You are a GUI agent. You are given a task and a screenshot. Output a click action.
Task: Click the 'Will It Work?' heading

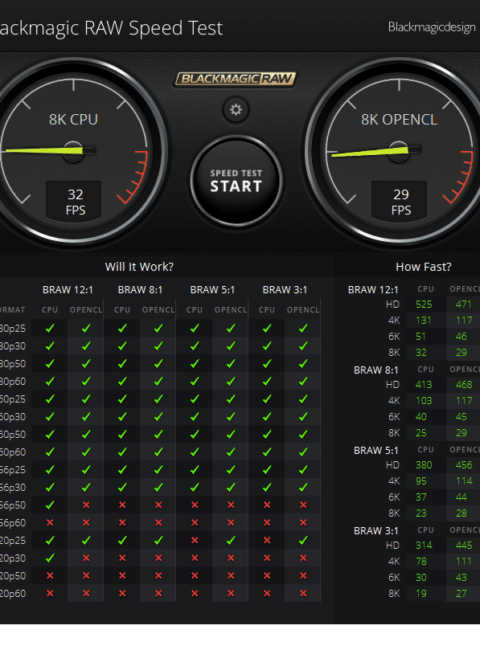pos(139,267)
